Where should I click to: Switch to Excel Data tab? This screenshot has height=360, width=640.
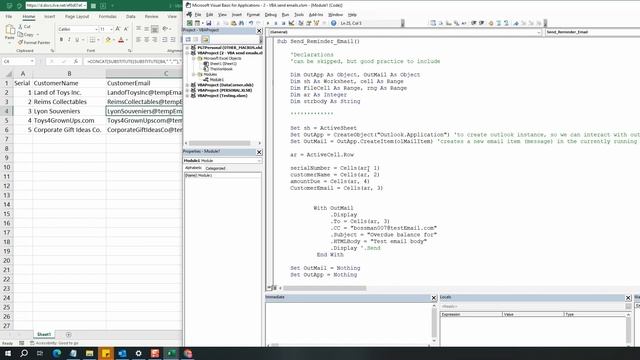(131, 17)
